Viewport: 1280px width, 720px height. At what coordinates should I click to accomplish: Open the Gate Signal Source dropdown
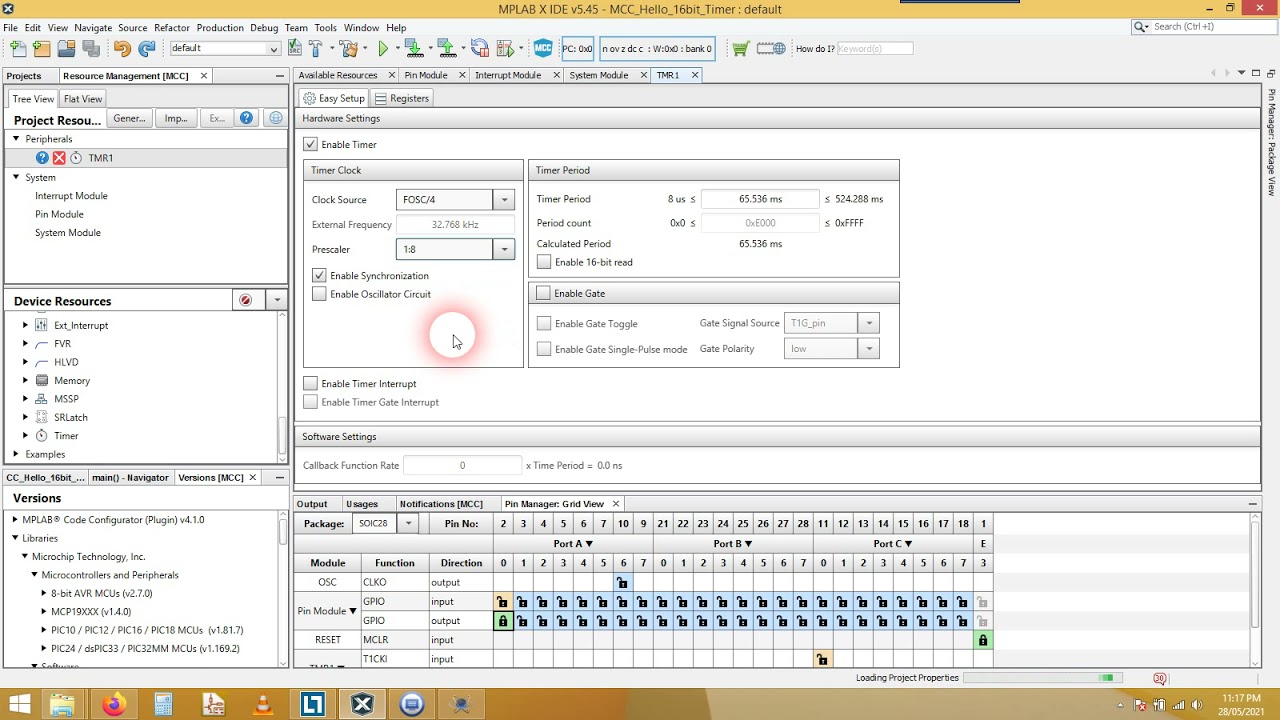869,323
